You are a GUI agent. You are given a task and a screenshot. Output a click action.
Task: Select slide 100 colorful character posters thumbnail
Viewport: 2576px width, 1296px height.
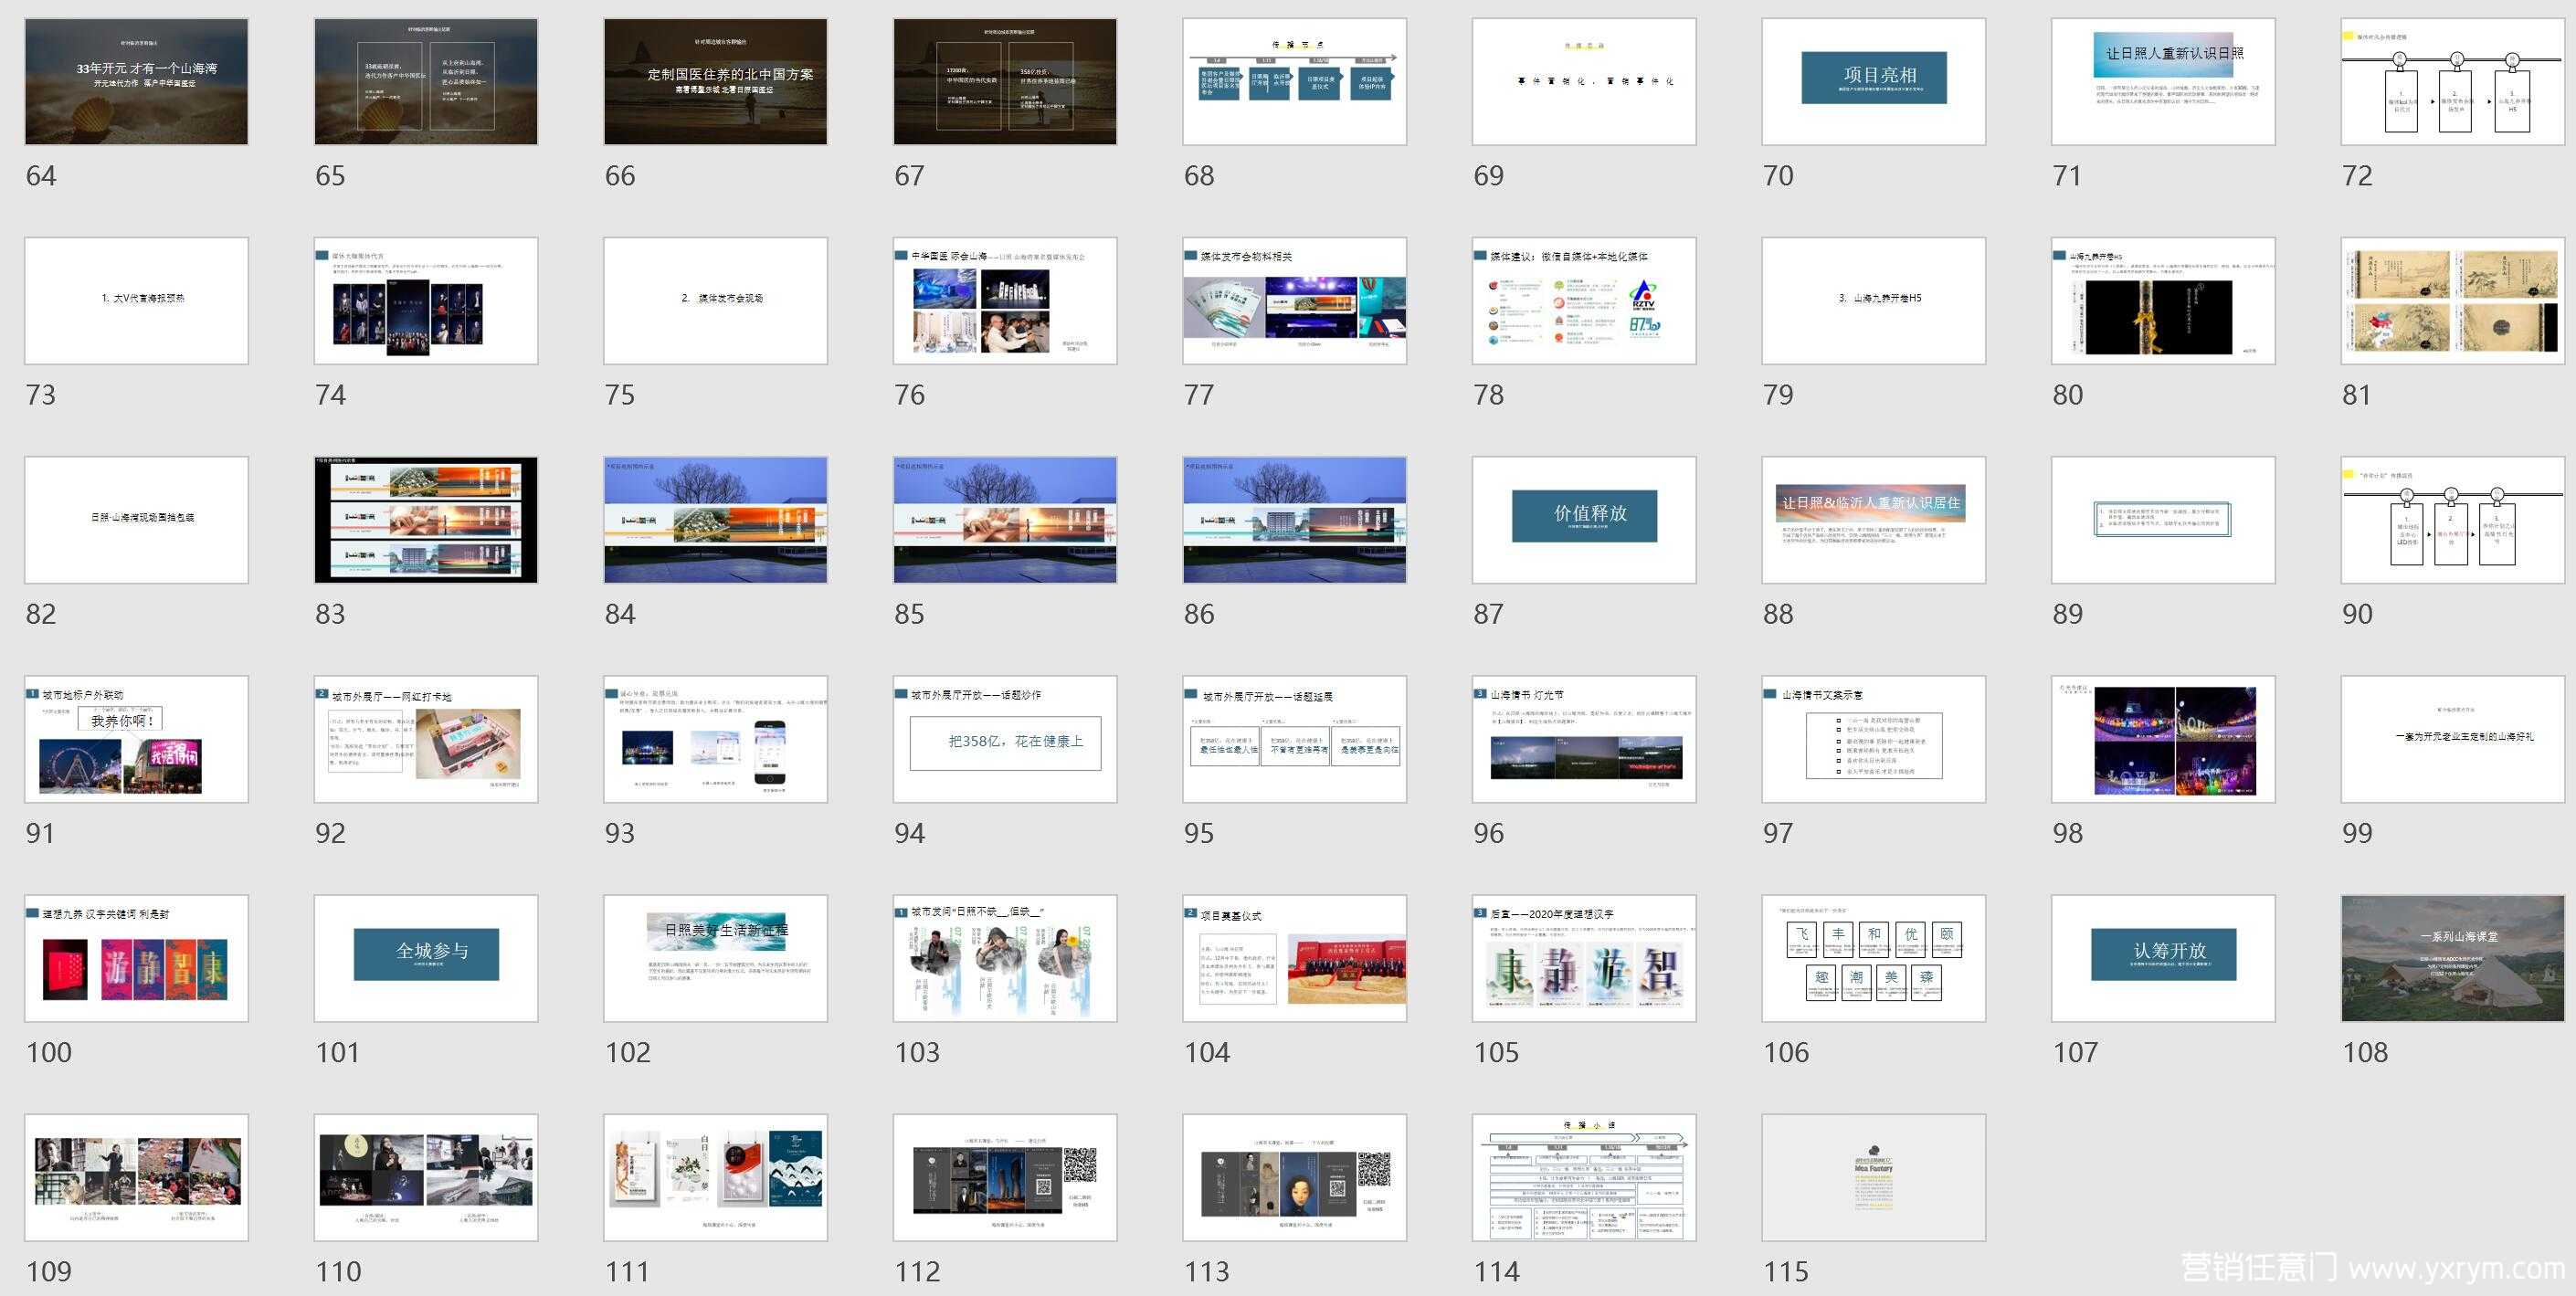136,958
